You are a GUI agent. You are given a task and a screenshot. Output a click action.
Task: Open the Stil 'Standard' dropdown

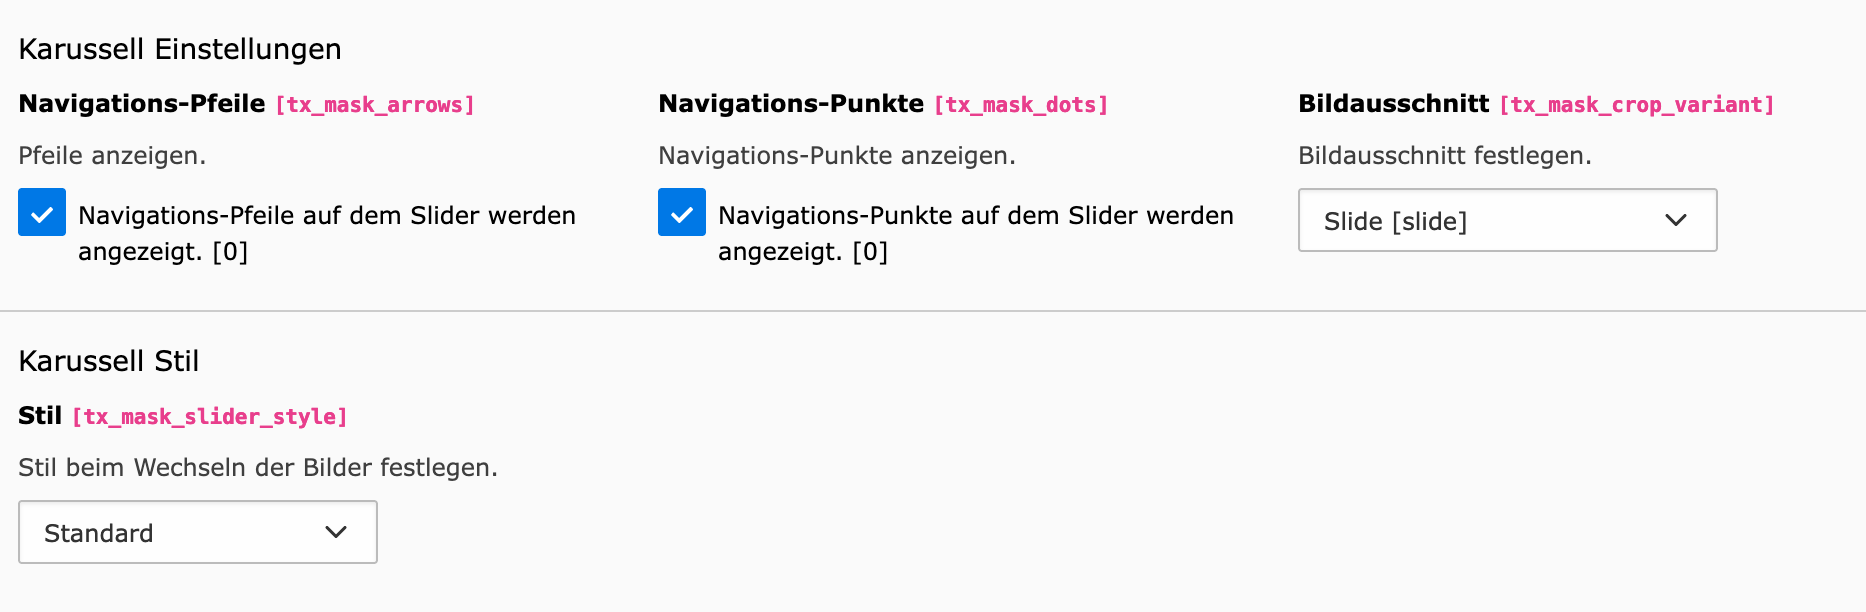coord(197,532)
